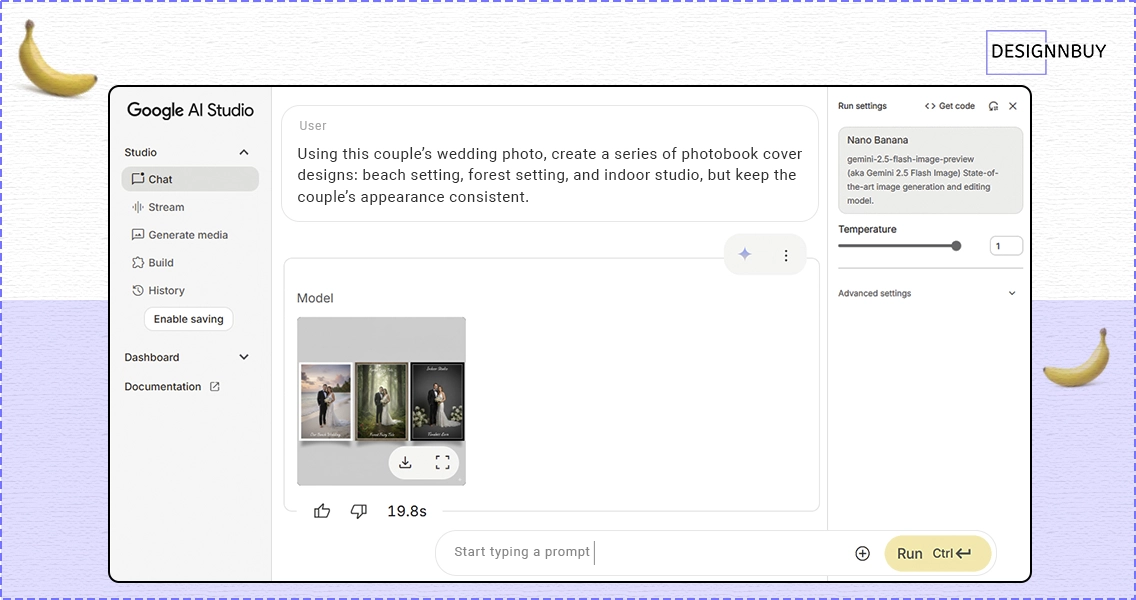
Task: Click the external link icon next to Documentation
Action: tap(214, 387)
